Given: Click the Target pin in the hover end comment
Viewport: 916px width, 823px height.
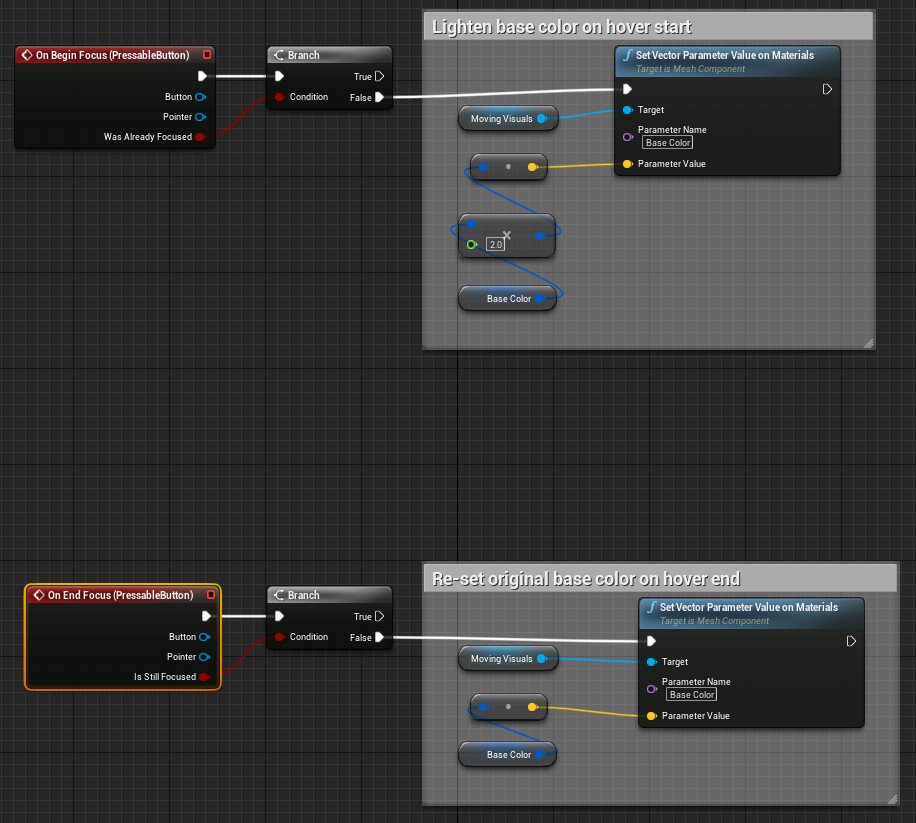Looking at the screenshot, I should point(651,662).
